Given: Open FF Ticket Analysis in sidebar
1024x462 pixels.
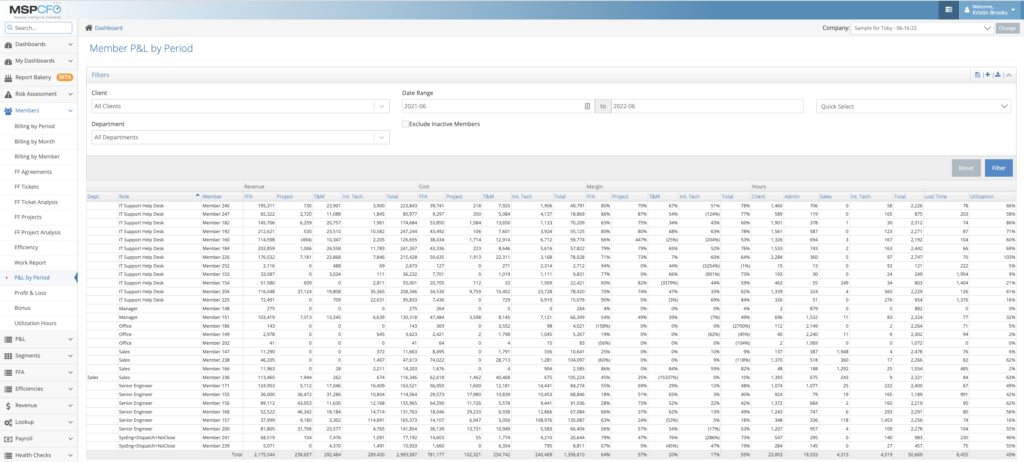Looking at the screenshot, I should 37,202.
